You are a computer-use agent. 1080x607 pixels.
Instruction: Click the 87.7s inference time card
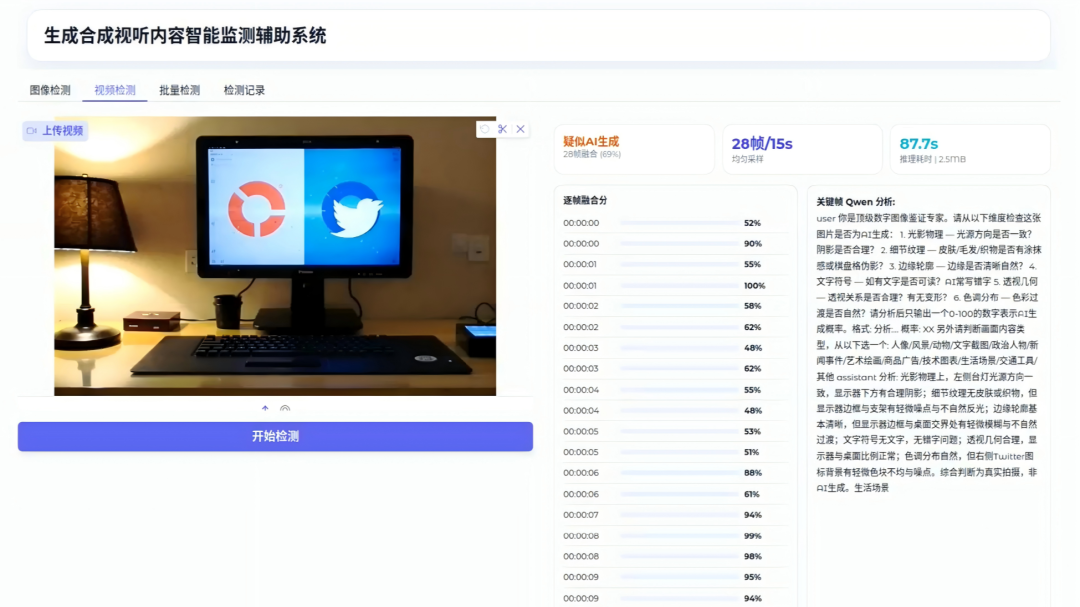pyautogui.click(x=970, y=149)
